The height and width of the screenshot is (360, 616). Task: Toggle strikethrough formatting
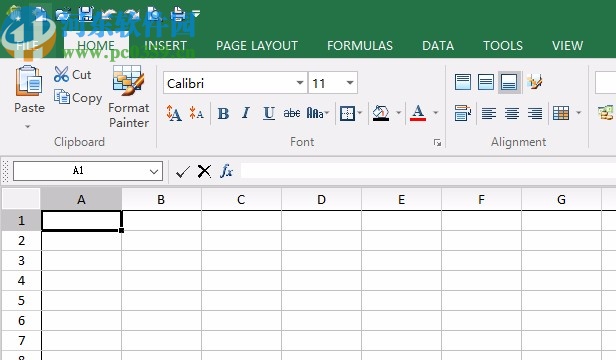pyautogui.click(x=292, y=113)
